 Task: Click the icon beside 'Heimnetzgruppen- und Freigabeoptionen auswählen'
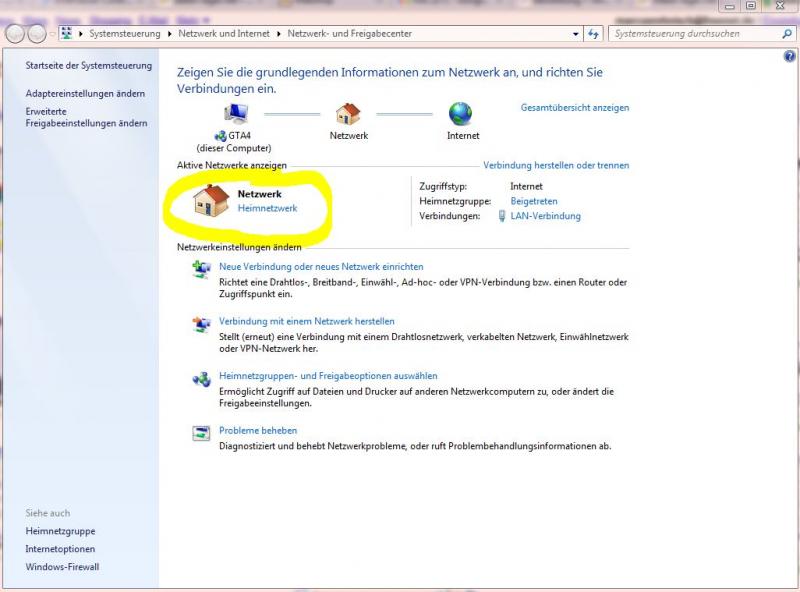pos(201,378)
